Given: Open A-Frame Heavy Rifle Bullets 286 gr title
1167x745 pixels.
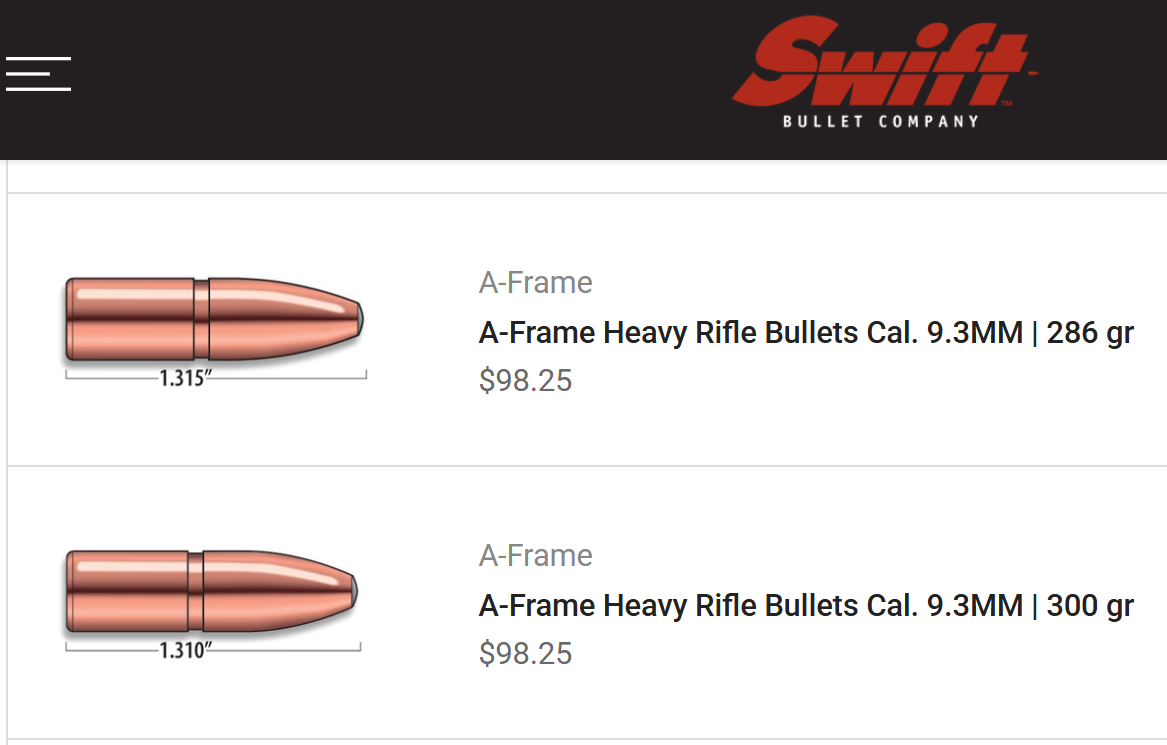Looking at the screenshot, I should click(806, 332).
